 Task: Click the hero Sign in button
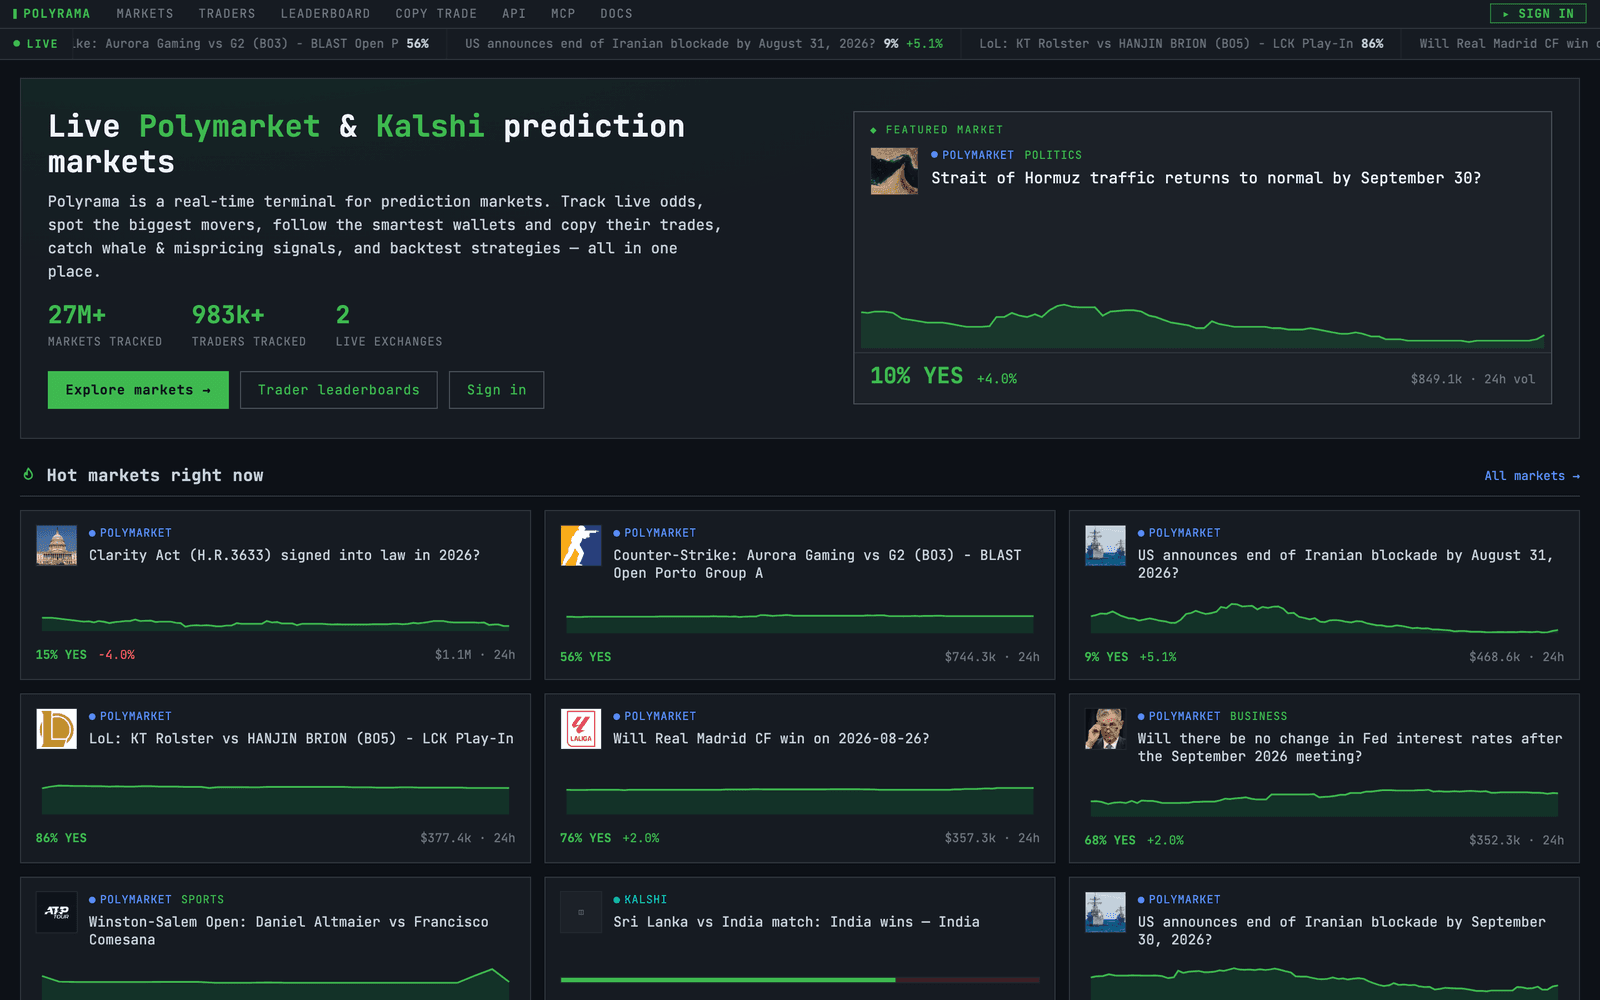point(497,390)
